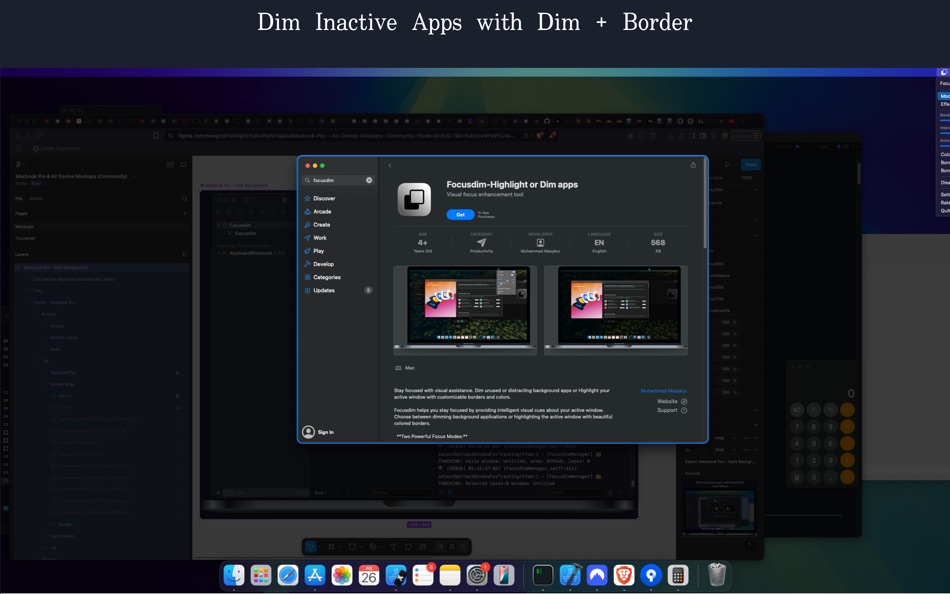Clear the focusdim search text
Screen dimensions: 950x594
(369, 180)
